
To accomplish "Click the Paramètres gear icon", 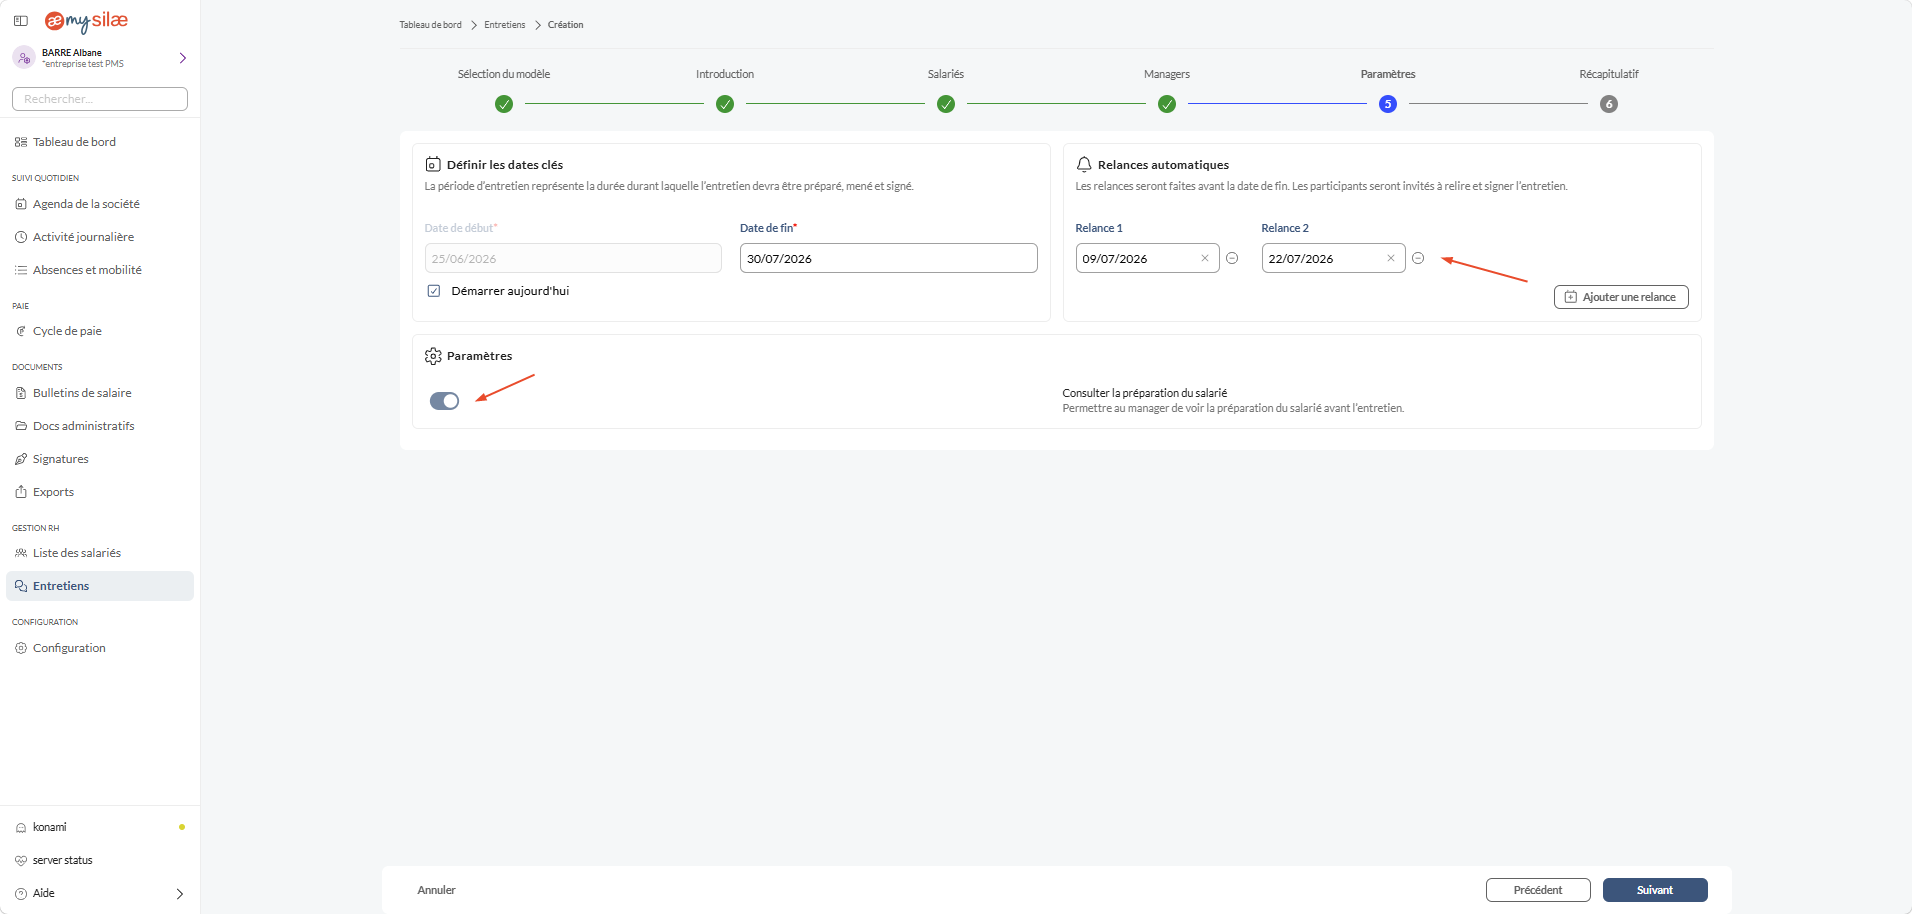I will [433, 356].
